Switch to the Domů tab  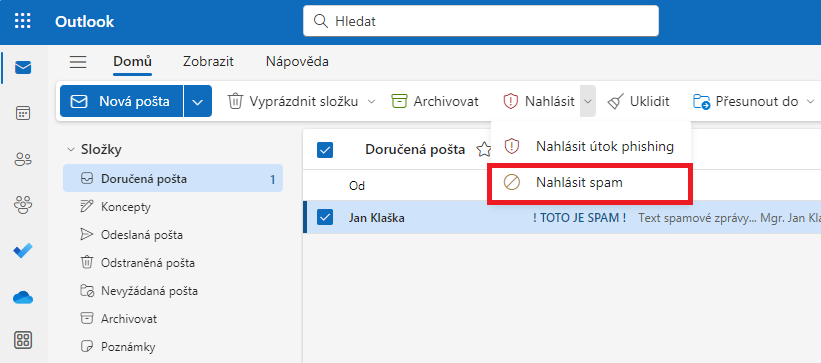click(x=132, y=62)
